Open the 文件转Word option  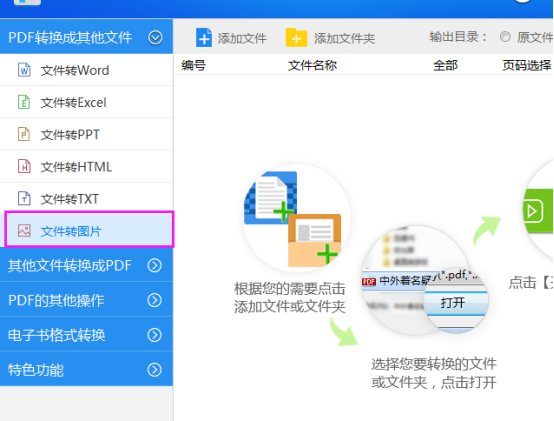[87, 70]
